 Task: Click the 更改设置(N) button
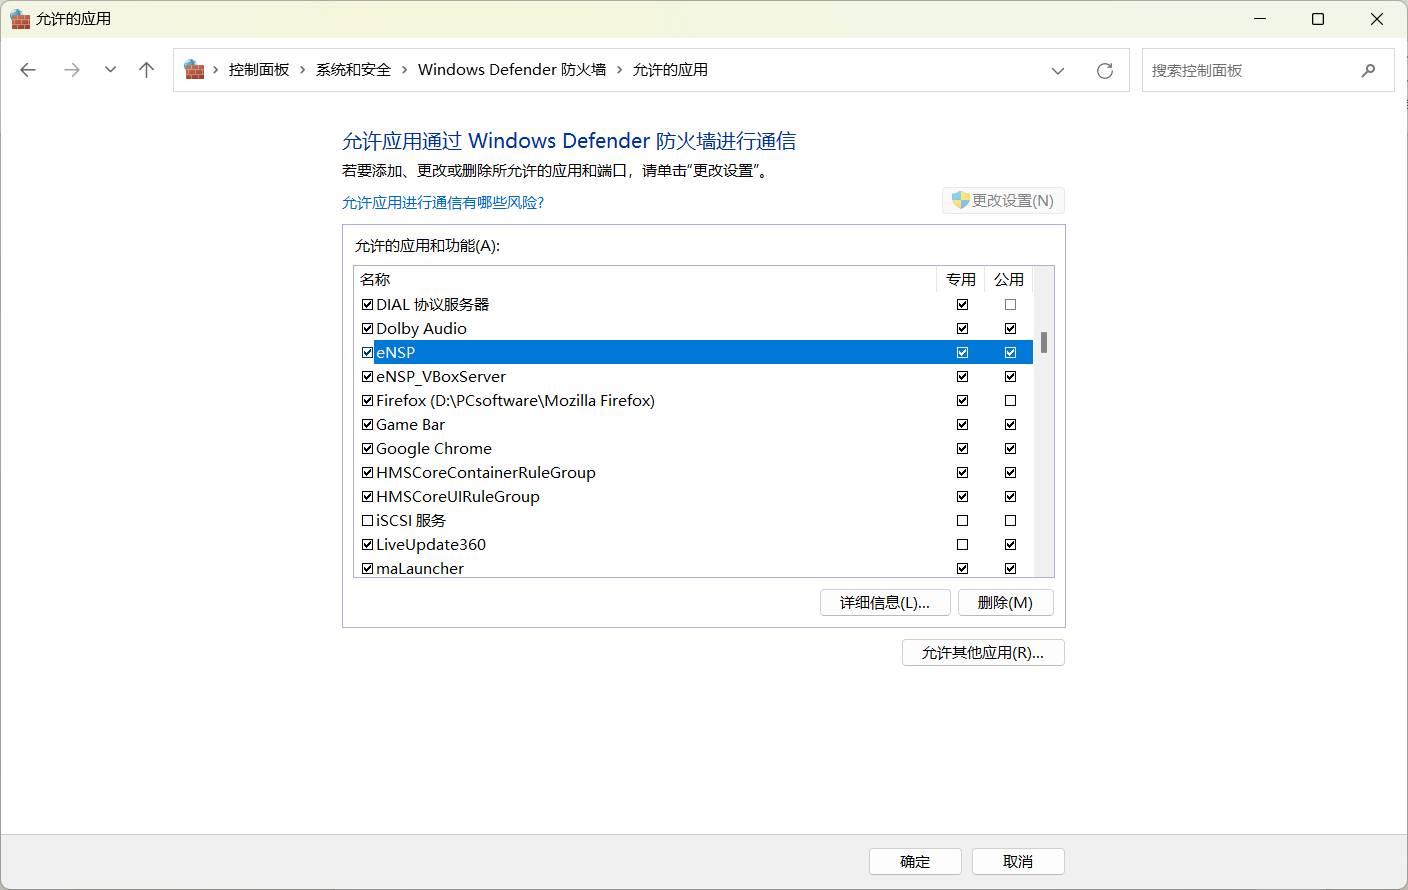[1003, 201]
